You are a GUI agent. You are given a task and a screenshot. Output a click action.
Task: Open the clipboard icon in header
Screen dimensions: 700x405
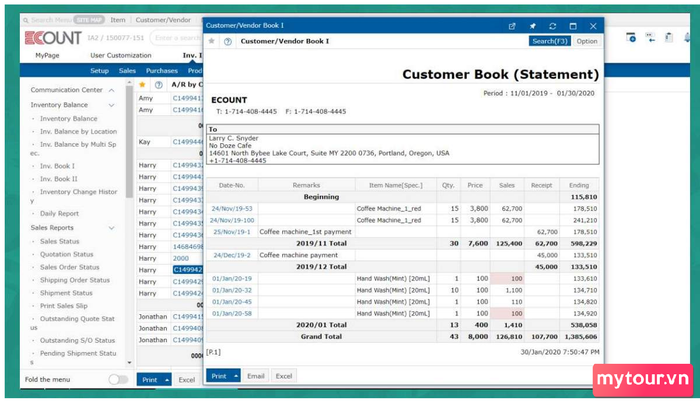(x=669, y=38)
